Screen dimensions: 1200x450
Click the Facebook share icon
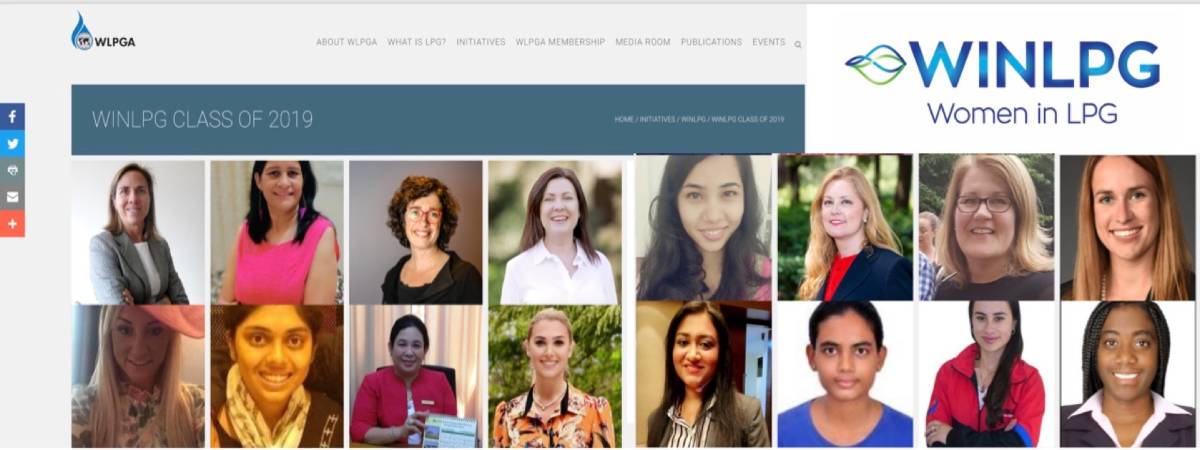coord(12,117)
